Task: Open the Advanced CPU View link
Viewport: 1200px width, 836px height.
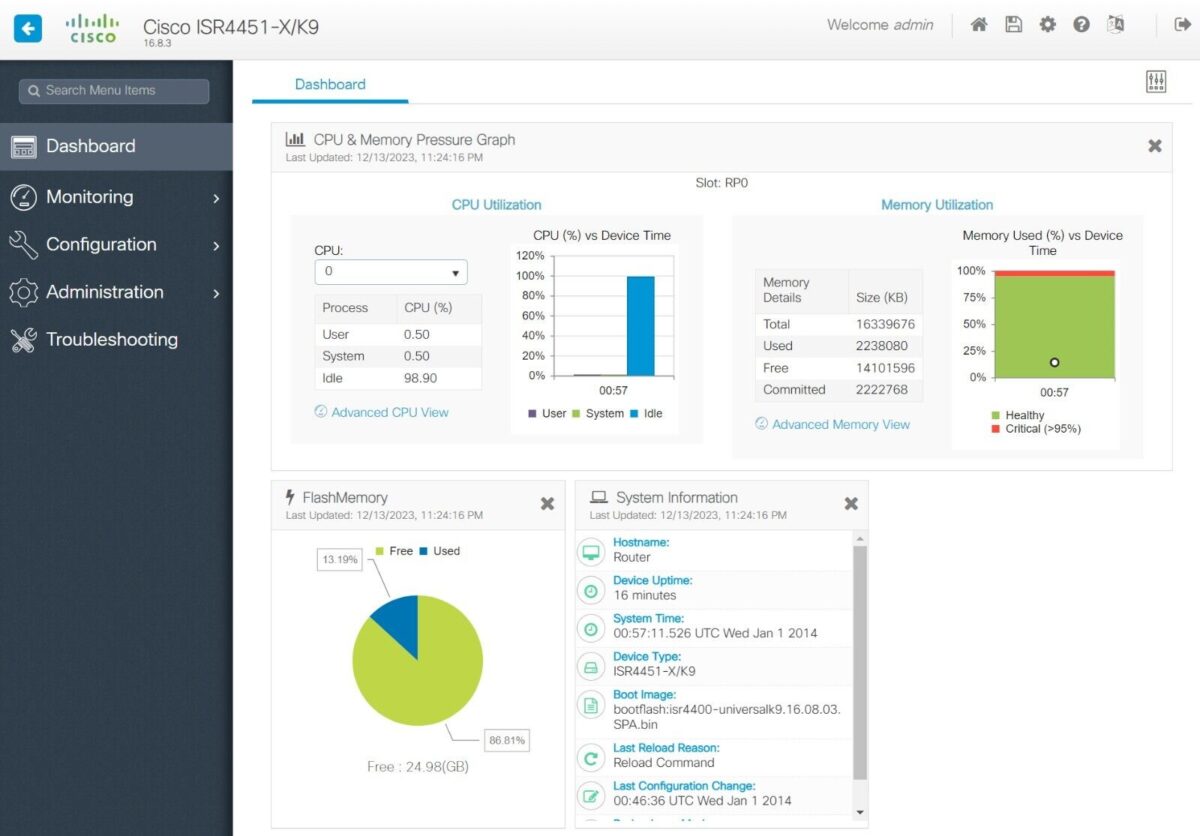Action: coord(389,412)
